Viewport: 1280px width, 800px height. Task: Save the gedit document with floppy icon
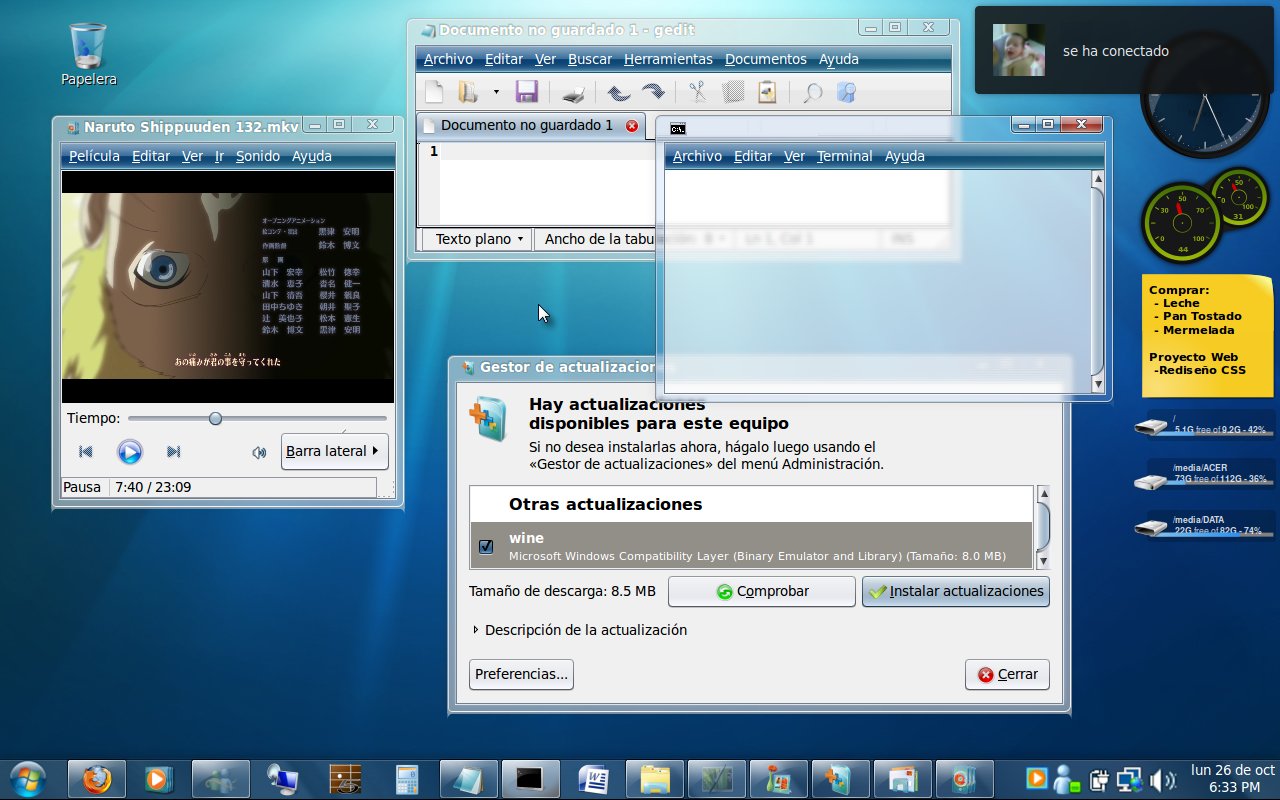527,93
